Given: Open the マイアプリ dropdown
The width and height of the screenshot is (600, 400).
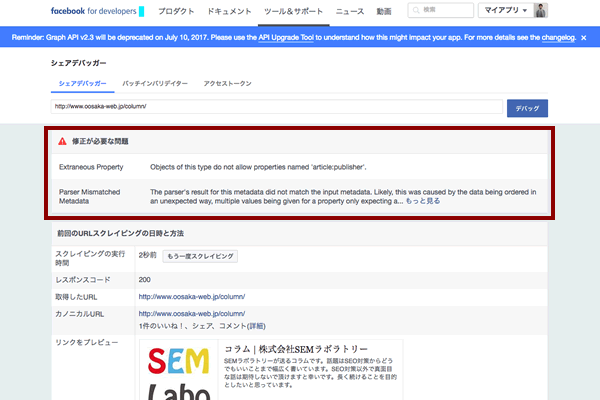Looking at the screenshot, I should click(x=505, y=10).
